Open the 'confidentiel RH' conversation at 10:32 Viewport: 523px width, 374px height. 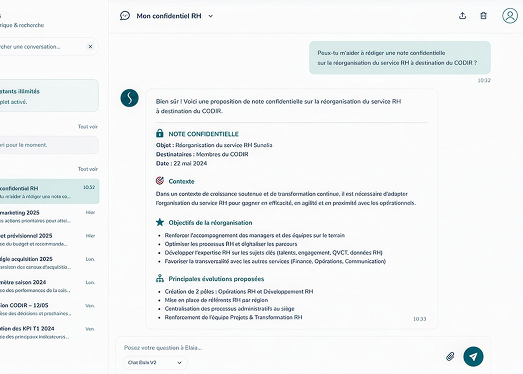[x=49, y=192]
